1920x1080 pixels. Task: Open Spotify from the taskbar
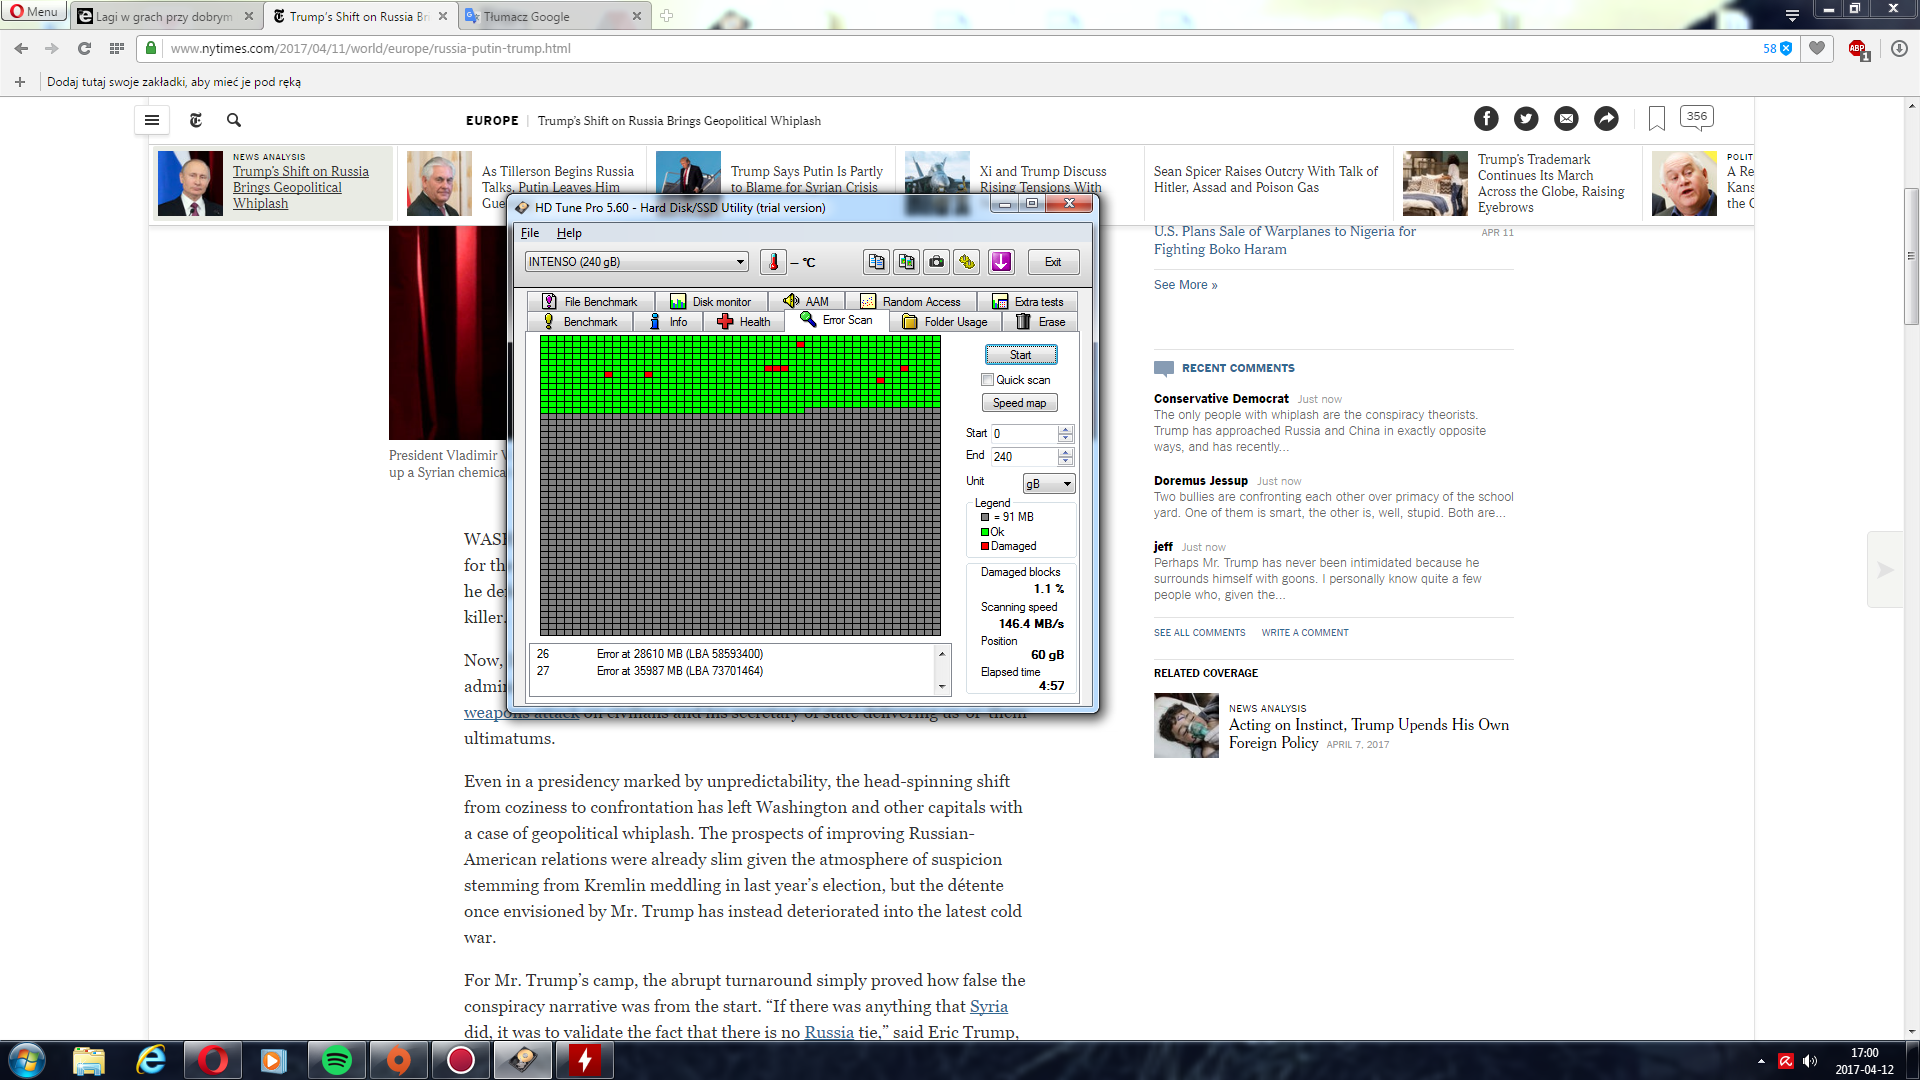click(x=337, y=1060)
